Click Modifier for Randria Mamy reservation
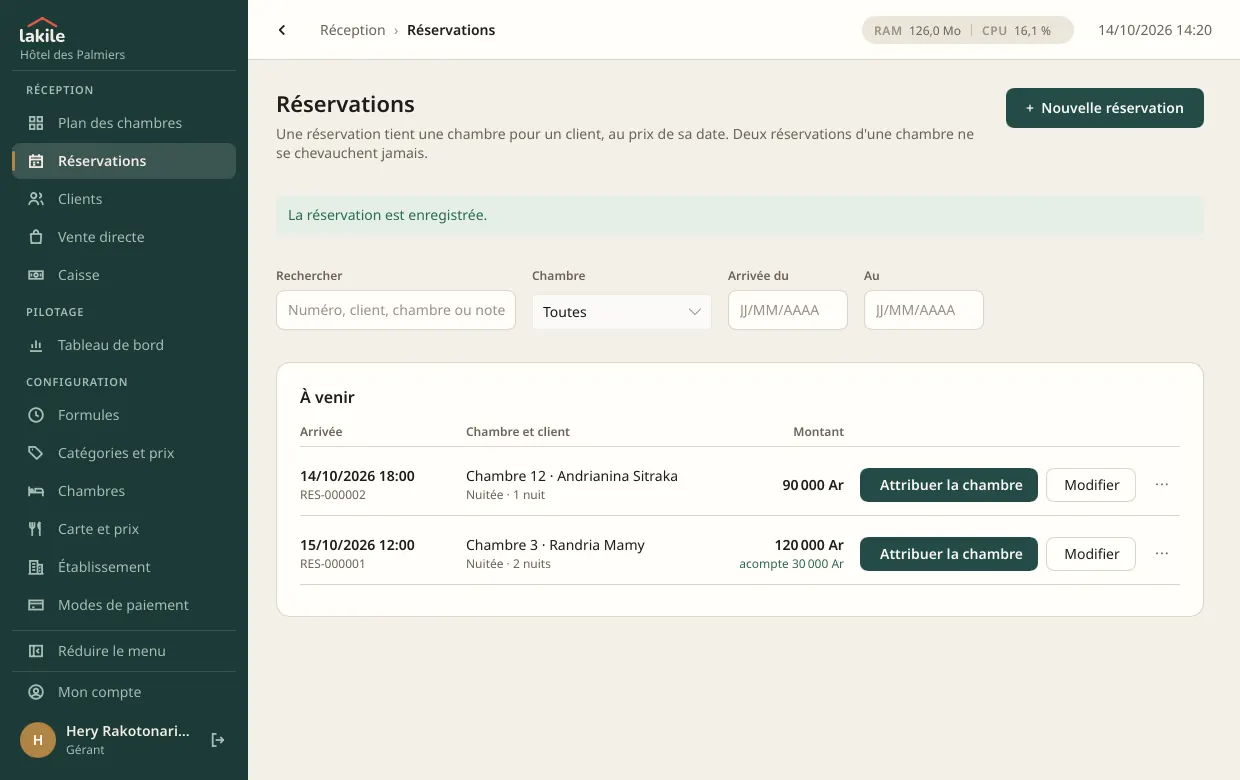The height and width of the screenshot is (780, 1240). click(1091, 554)
